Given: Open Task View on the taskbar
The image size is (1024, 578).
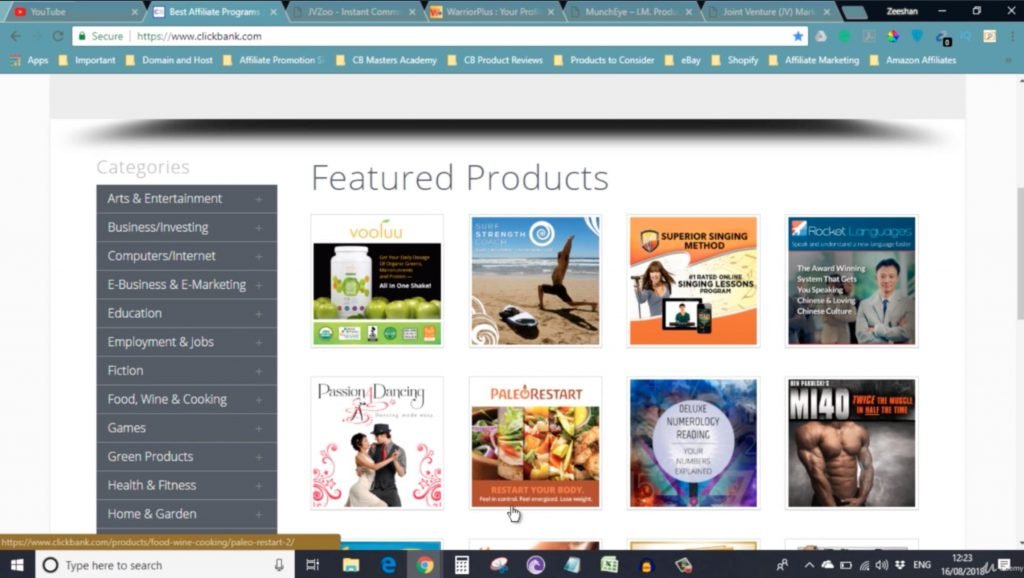Looking at the screenshot, I should click(313, 565).
